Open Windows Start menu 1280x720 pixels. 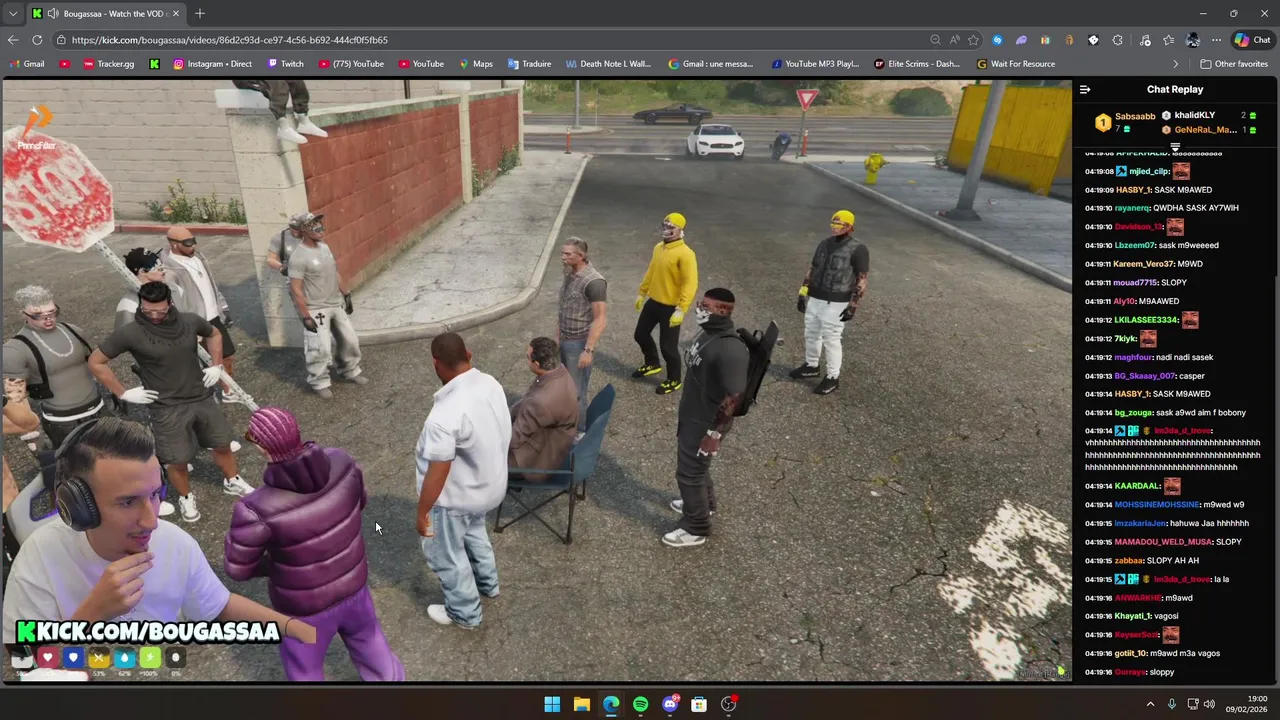pos(552,704)
